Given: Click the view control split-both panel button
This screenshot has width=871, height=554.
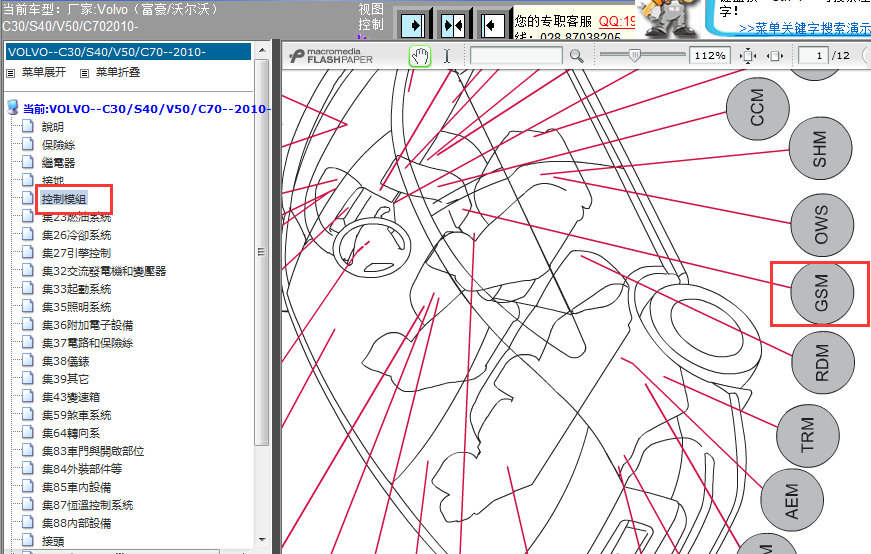Looking at the screenshot, I should [x=452, y=25].
